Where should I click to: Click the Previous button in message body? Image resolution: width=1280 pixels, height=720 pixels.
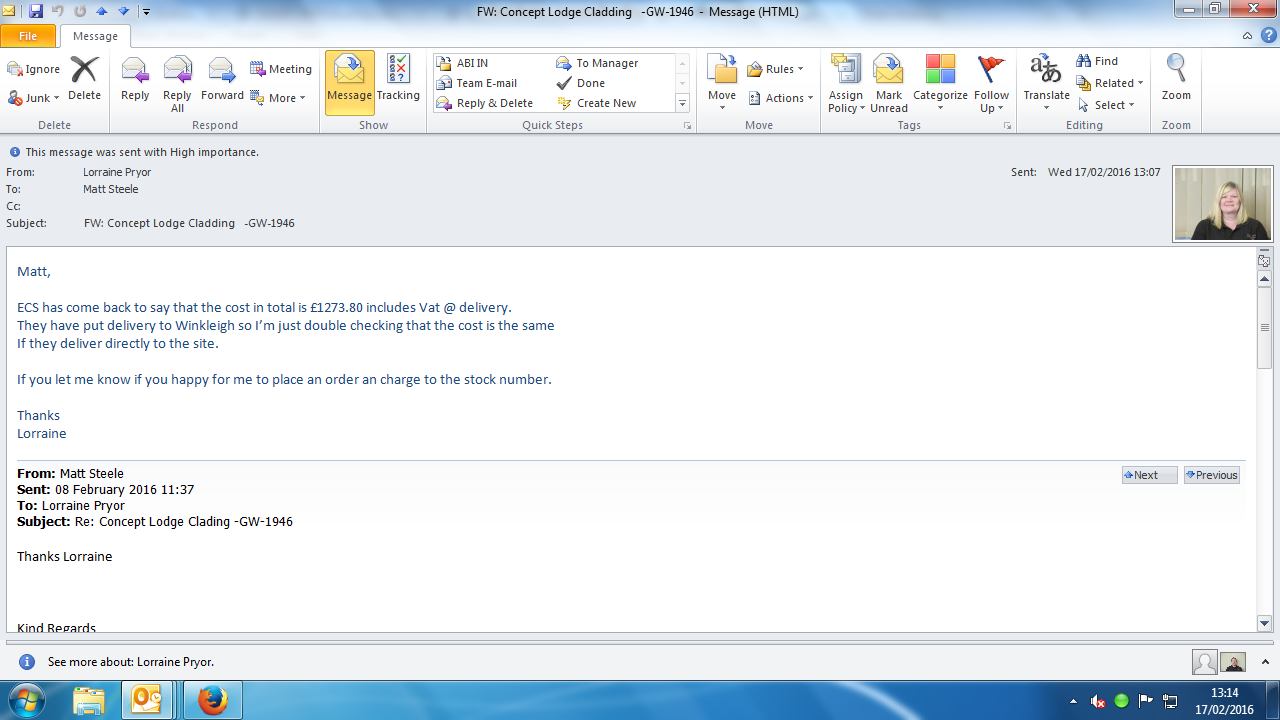(1211, 475)
